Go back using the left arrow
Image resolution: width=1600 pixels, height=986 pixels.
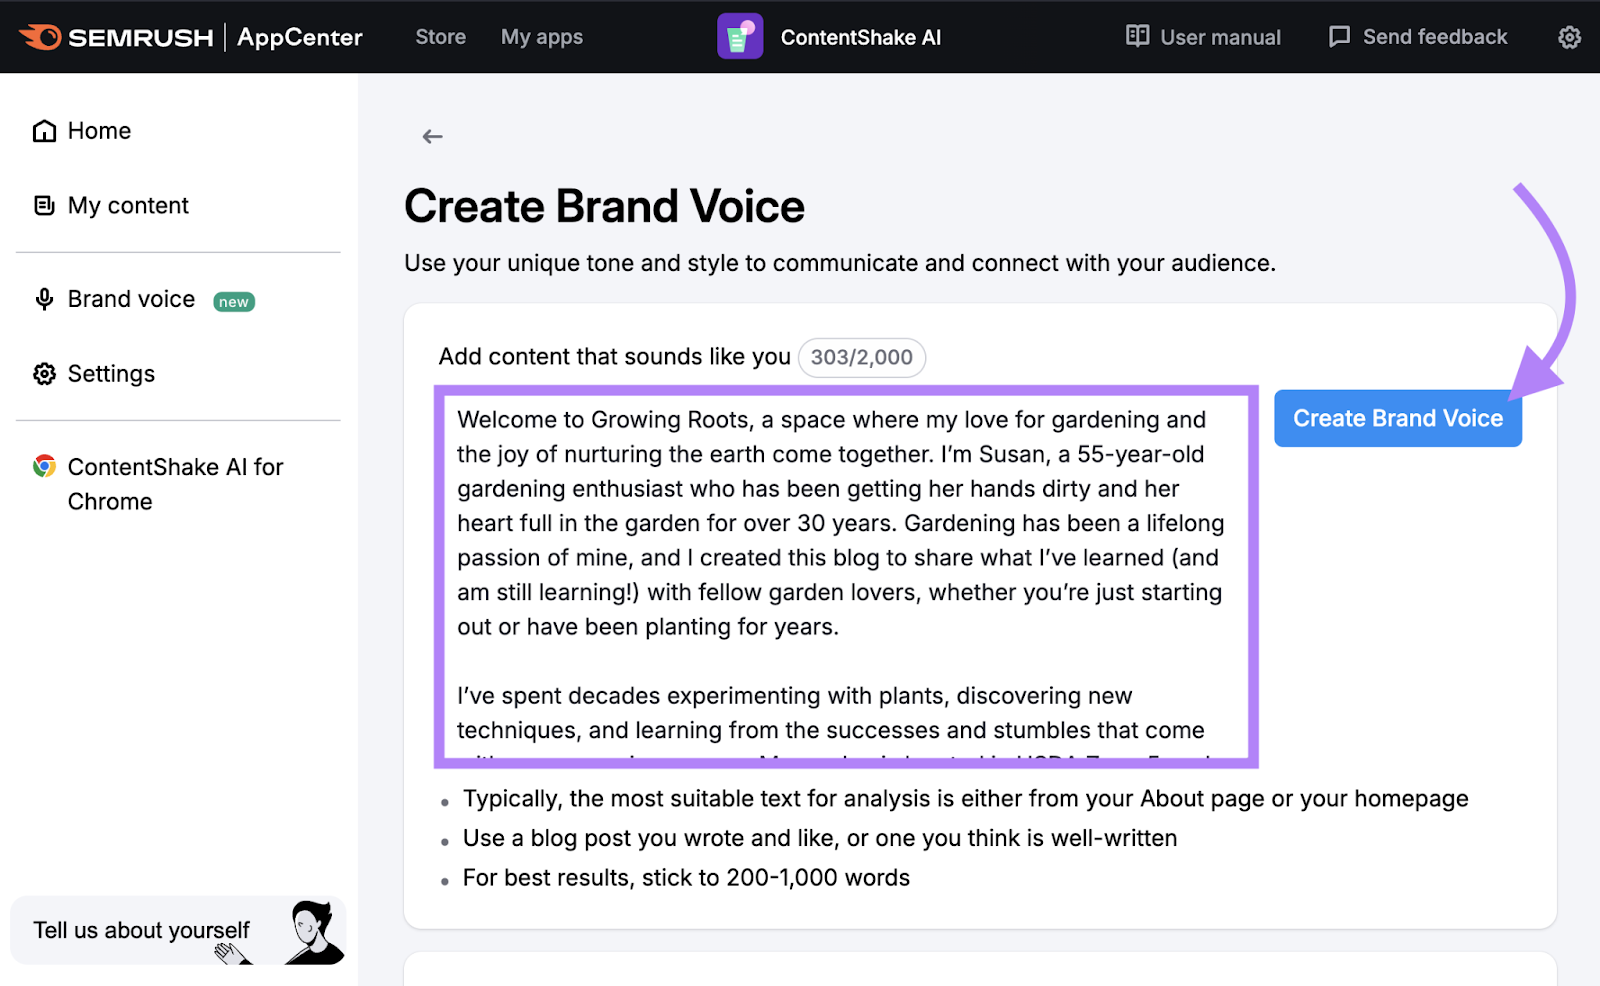pos(432,136)
